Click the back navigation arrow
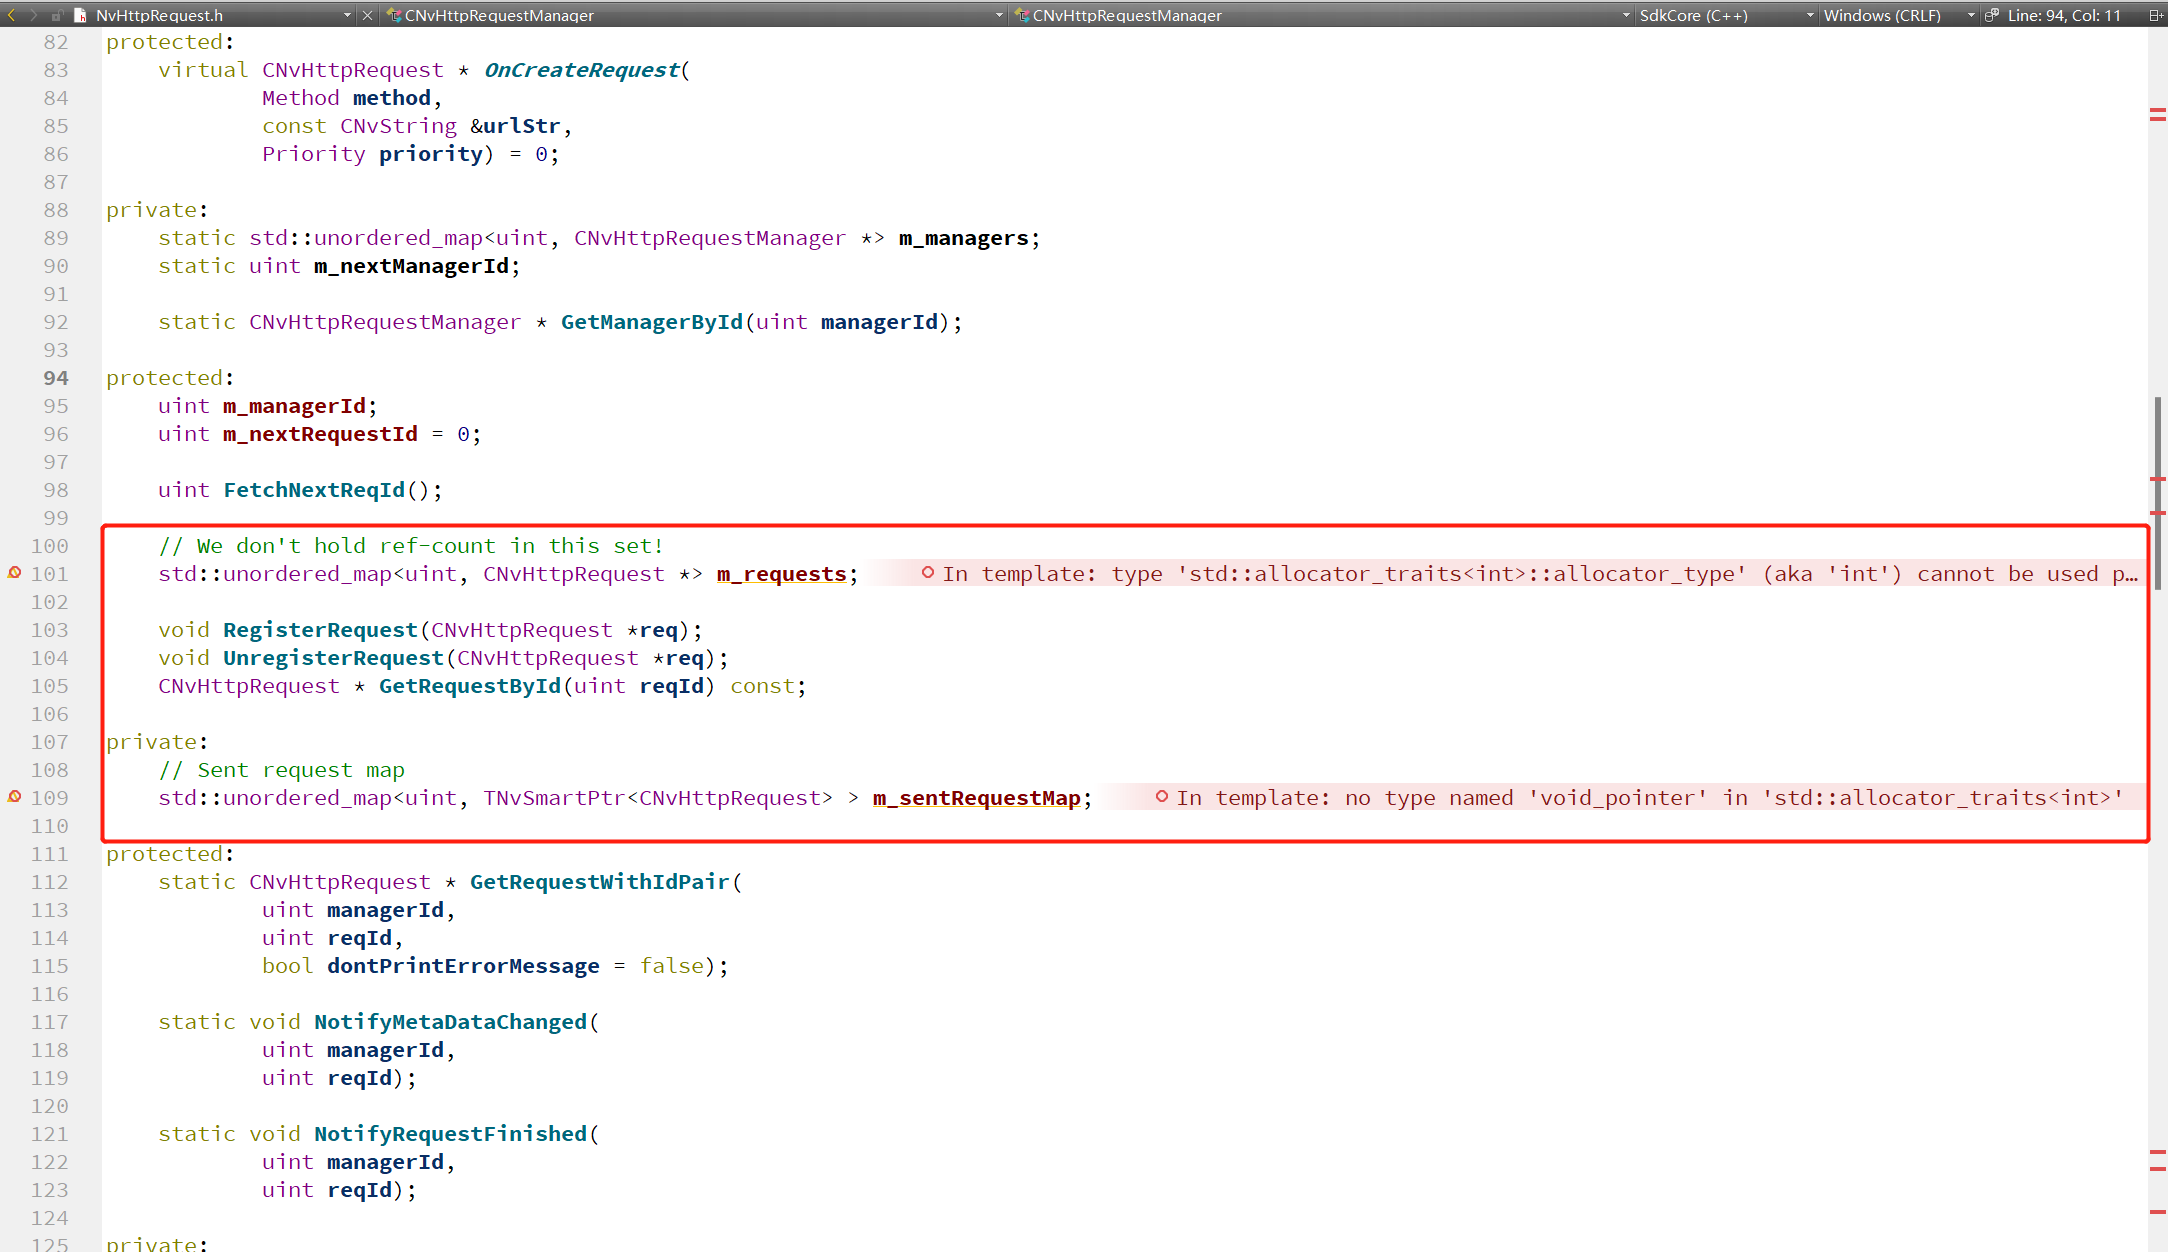Image resolution: width=2168 pixels, height=1252 pixels. tap(11, 15)
